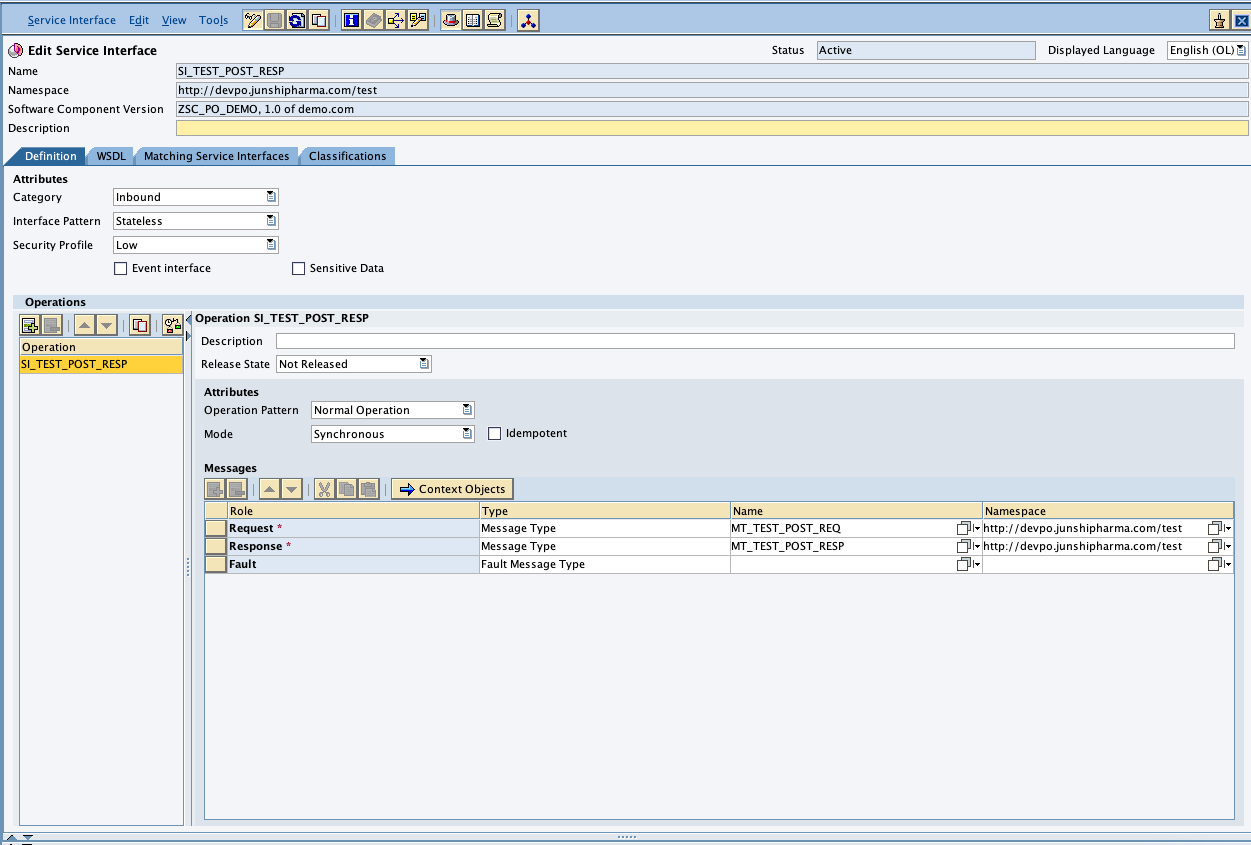This screenshot has height=845, width=1251.
Task: Open the View menu
Action: (x=174, y=20)
